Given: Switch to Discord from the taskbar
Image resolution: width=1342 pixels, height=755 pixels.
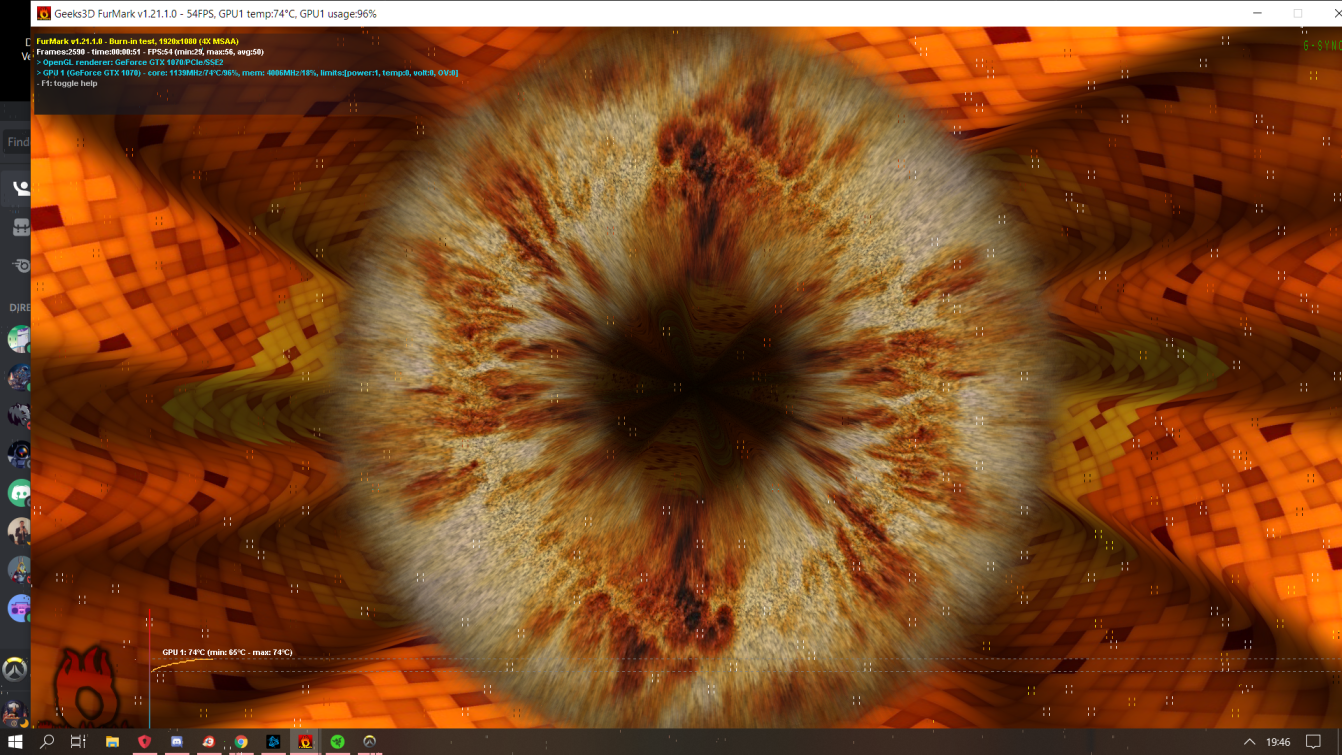Looking at the screenshot, I should click(x=177, y=742).
